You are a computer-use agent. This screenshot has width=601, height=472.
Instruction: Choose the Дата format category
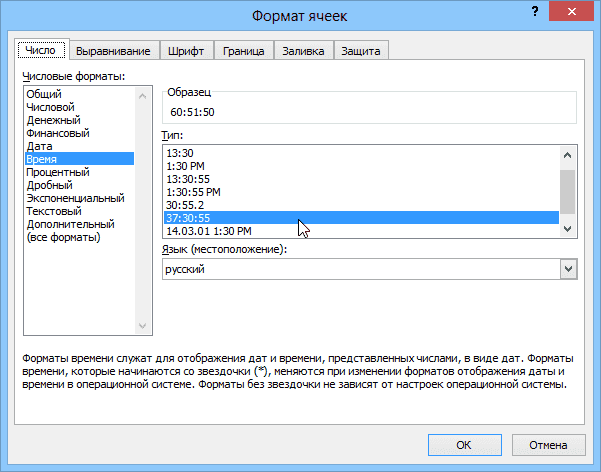pyautogui.click(x=39, y=145)
